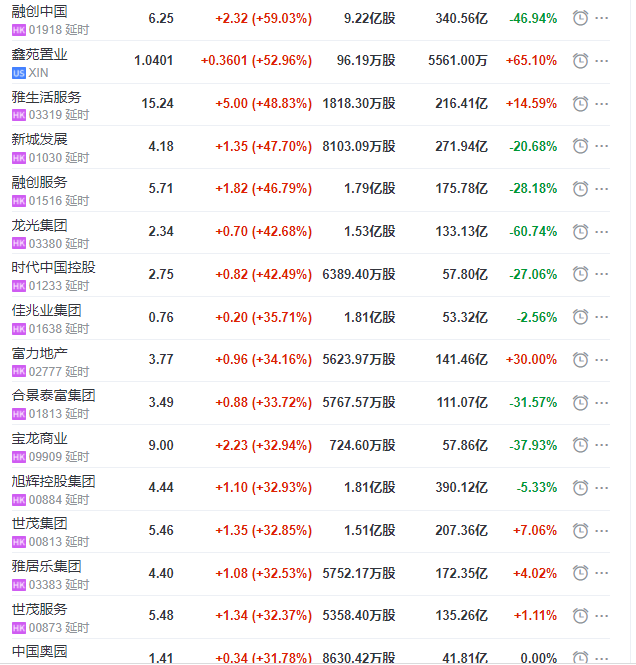The width and height of the screenshot is (636, 665).
Task: Click alert clock in 新城发展 row
Action: pos(580,146)
